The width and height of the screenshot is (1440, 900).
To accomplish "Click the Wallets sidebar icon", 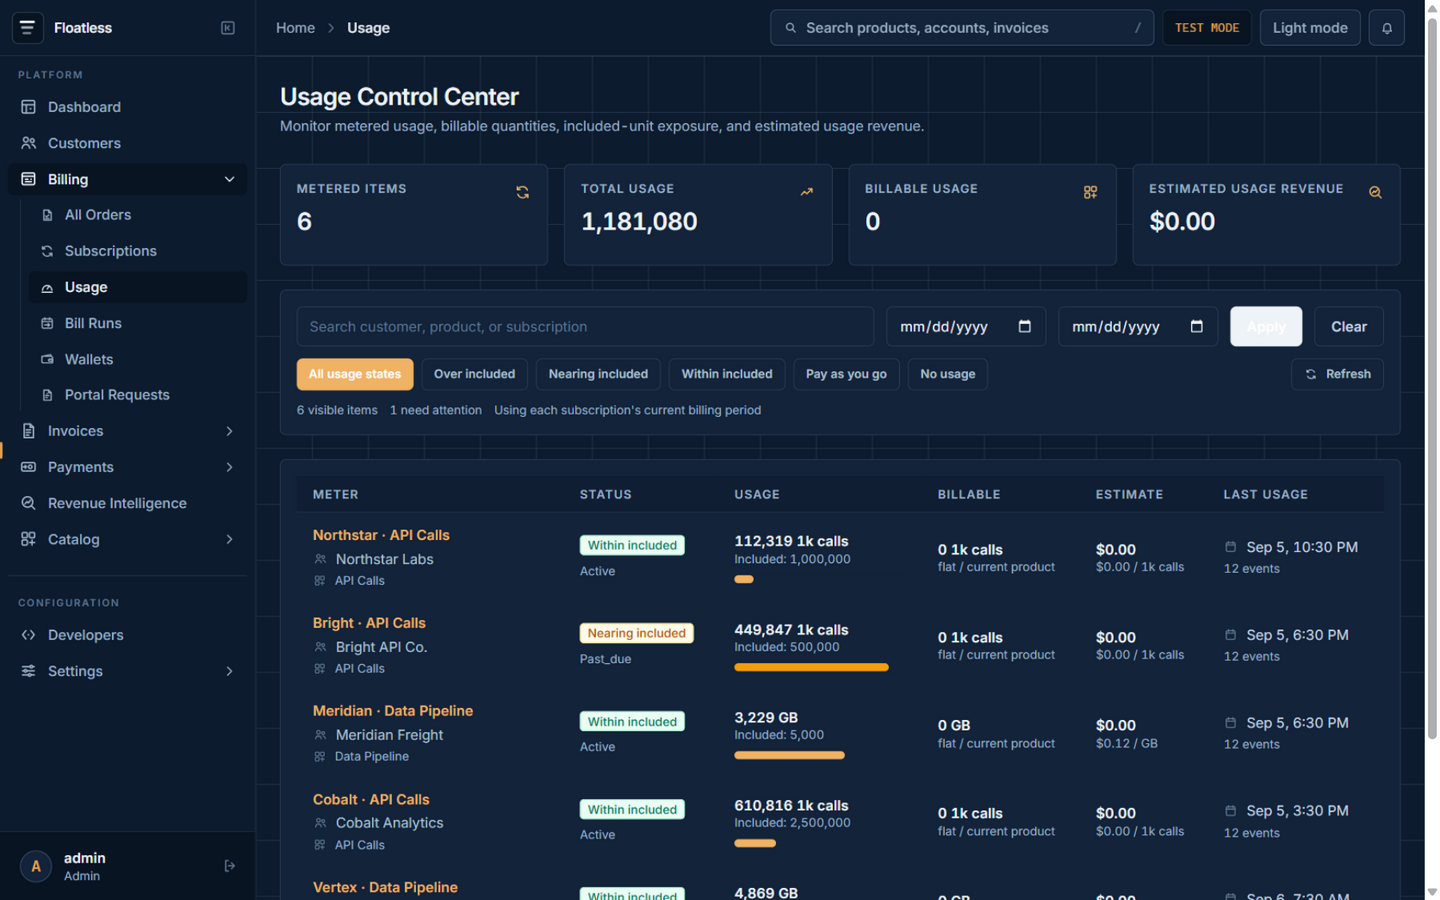I will coord(47,359).
